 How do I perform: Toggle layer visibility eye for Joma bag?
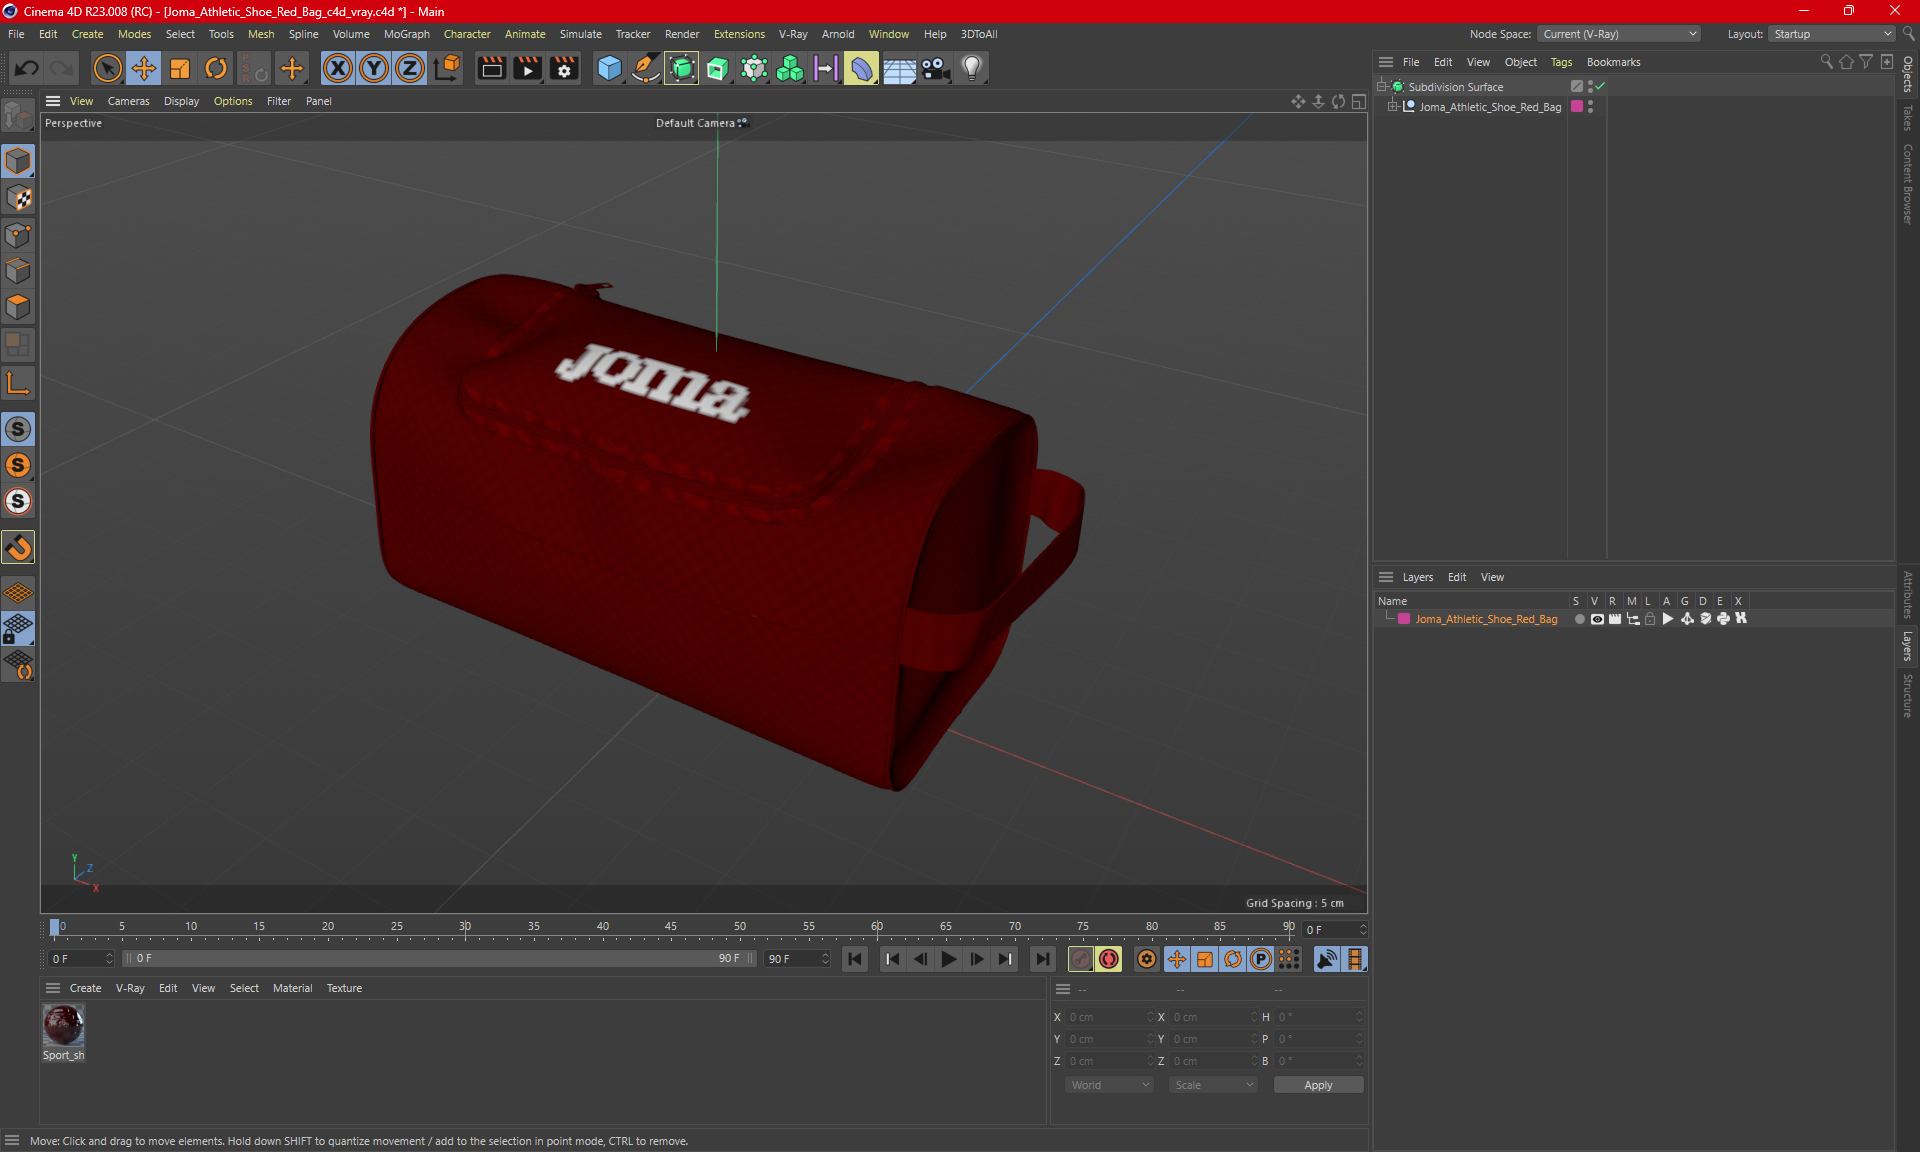(1597, 619)
